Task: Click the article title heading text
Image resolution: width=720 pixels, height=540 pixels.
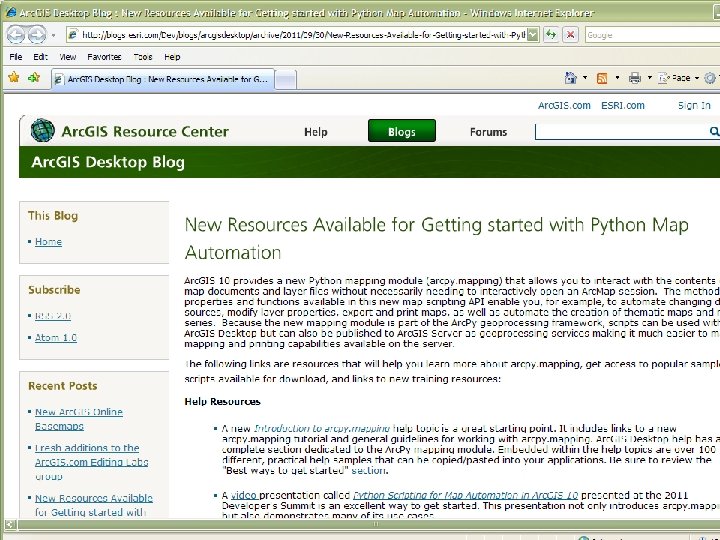Action: (x=436, y=239)
